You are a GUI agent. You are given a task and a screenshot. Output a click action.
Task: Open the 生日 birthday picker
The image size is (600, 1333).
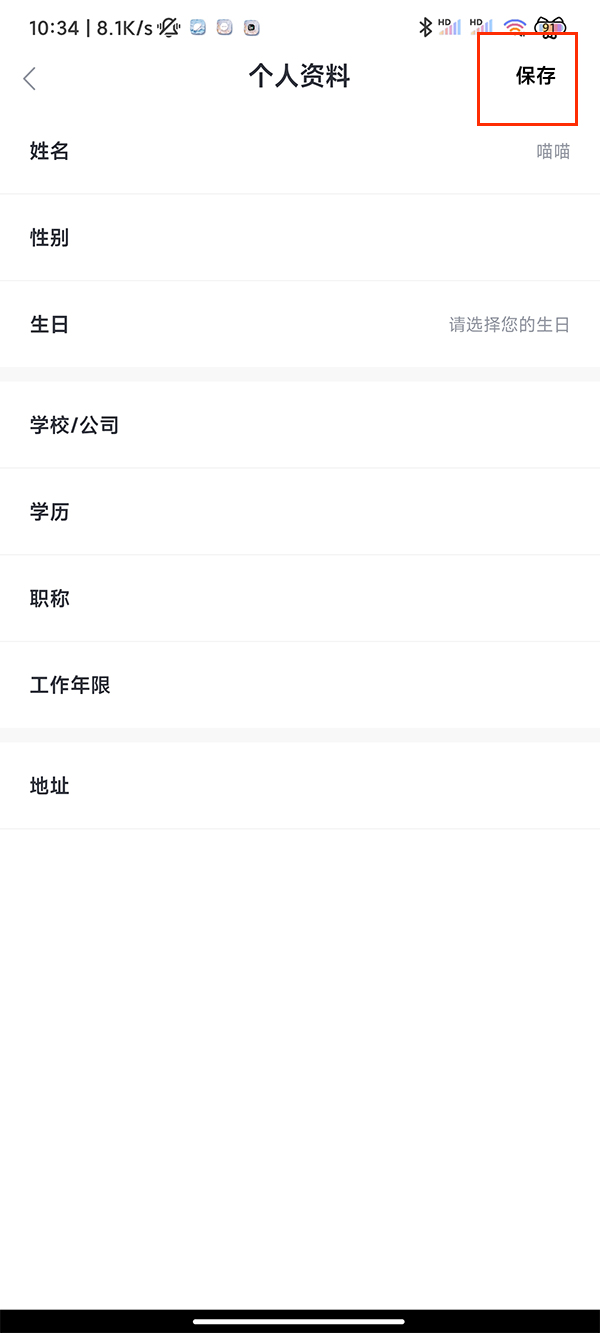click(x=300, y=325)
